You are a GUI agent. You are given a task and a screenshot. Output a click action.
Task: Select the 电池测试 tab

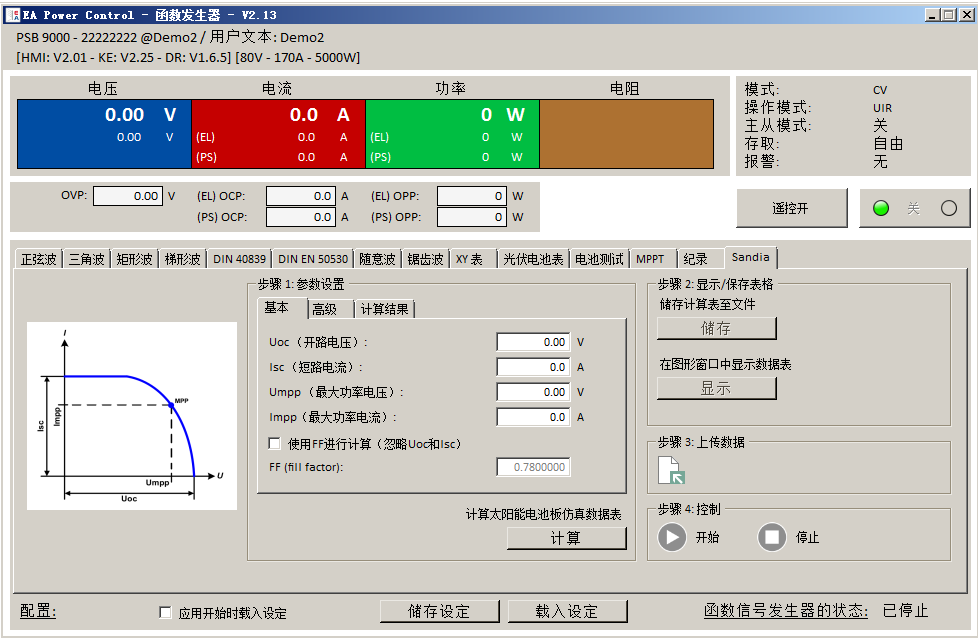599,259
